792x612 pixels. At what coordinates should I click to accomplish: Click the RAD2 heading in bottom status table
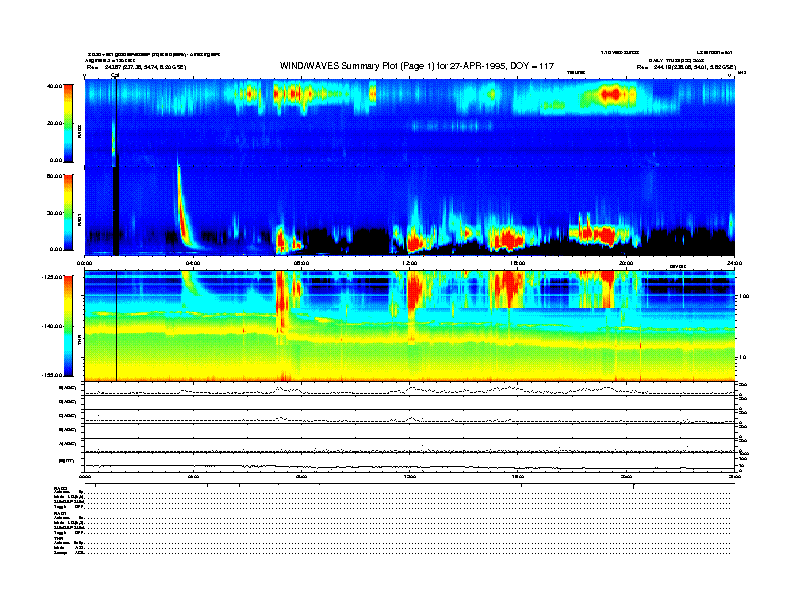tap(60, 488)
